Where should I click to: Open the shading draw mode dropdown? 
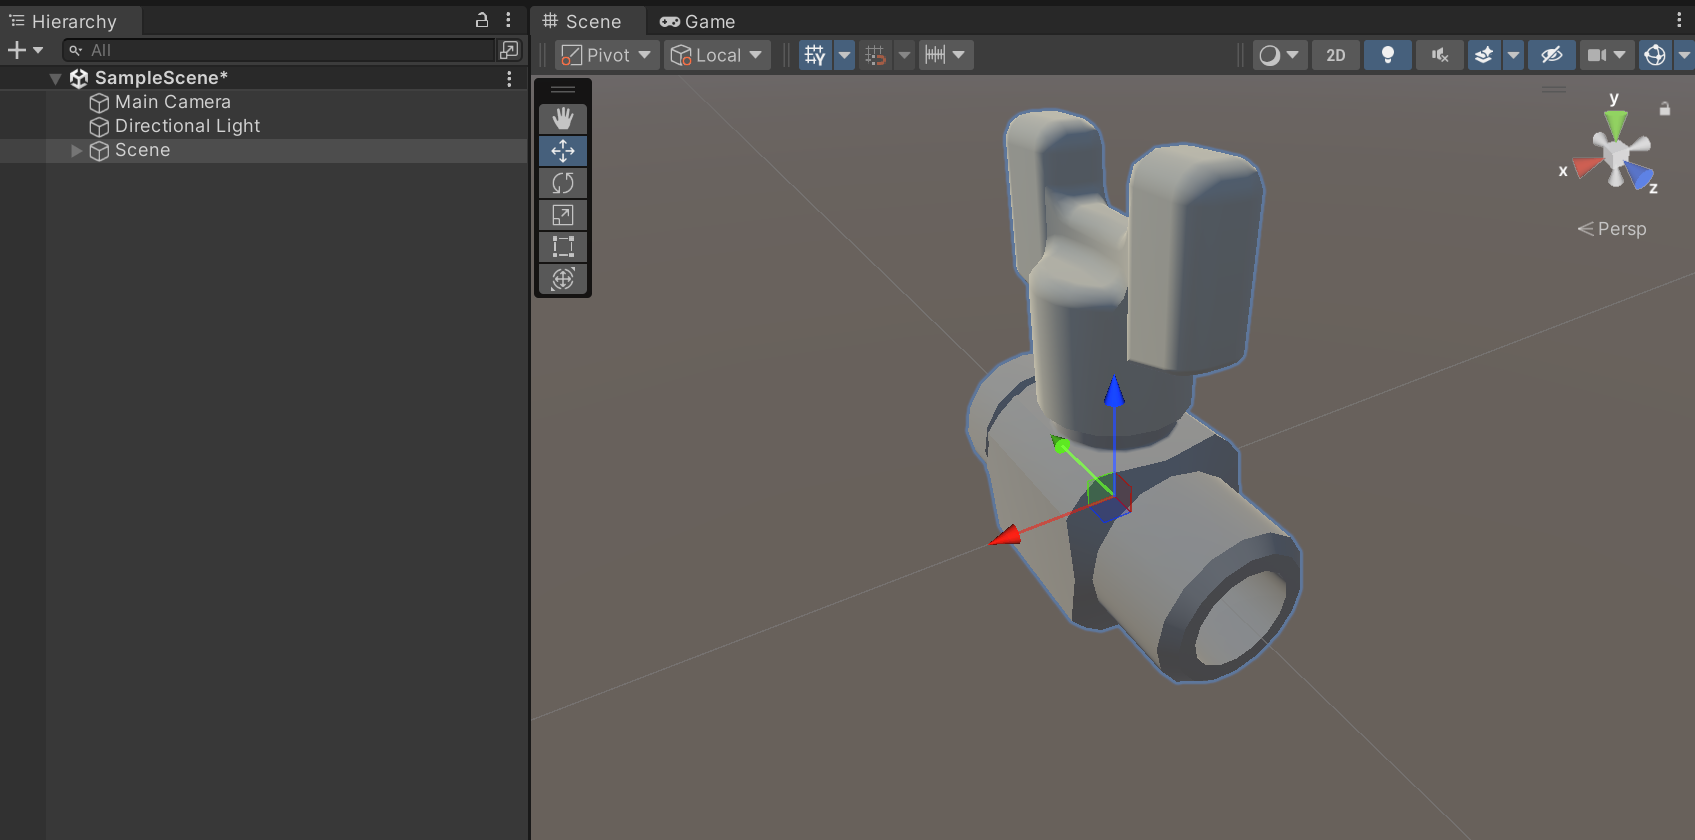1278,55
